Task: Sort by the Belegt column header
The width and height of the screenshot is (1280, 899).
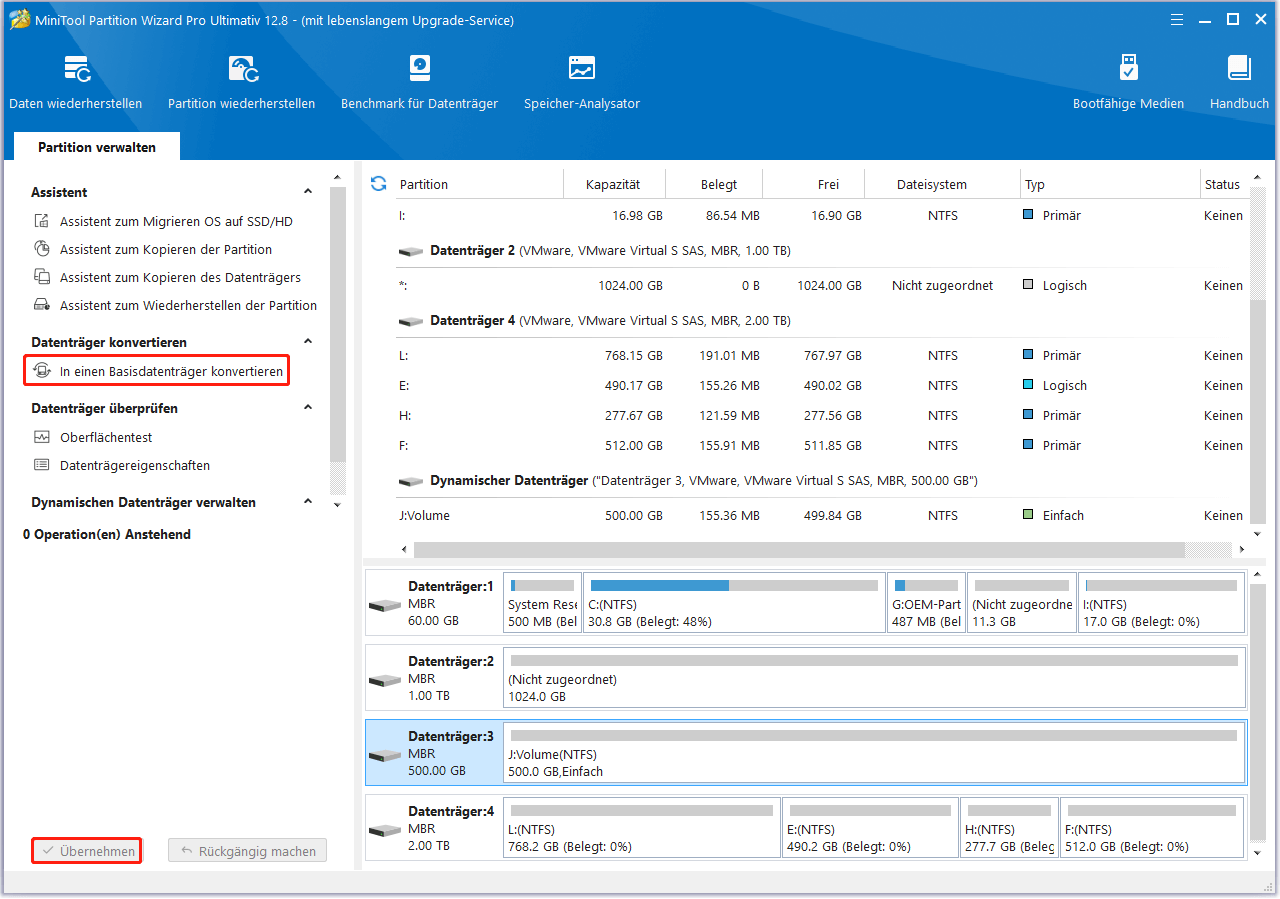Action: (x=719, y=185)
